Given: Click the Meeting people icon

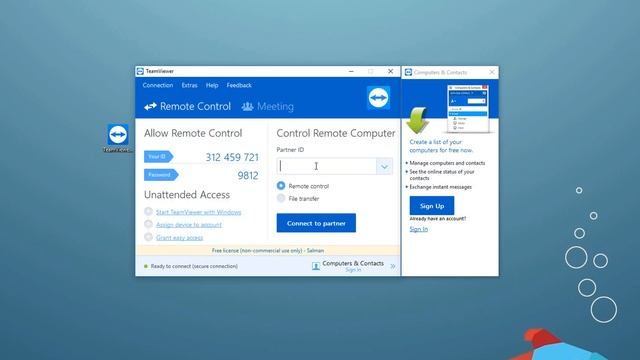Looking at the screenshot, I should click(x=247, y=107).
